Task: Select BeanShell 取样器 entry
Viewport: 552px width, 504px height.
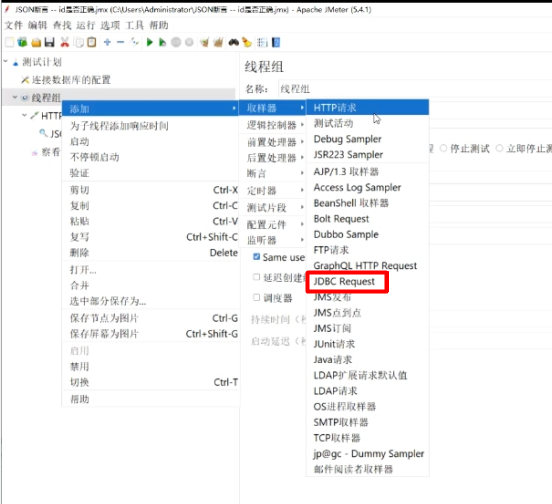Action: 368,203
